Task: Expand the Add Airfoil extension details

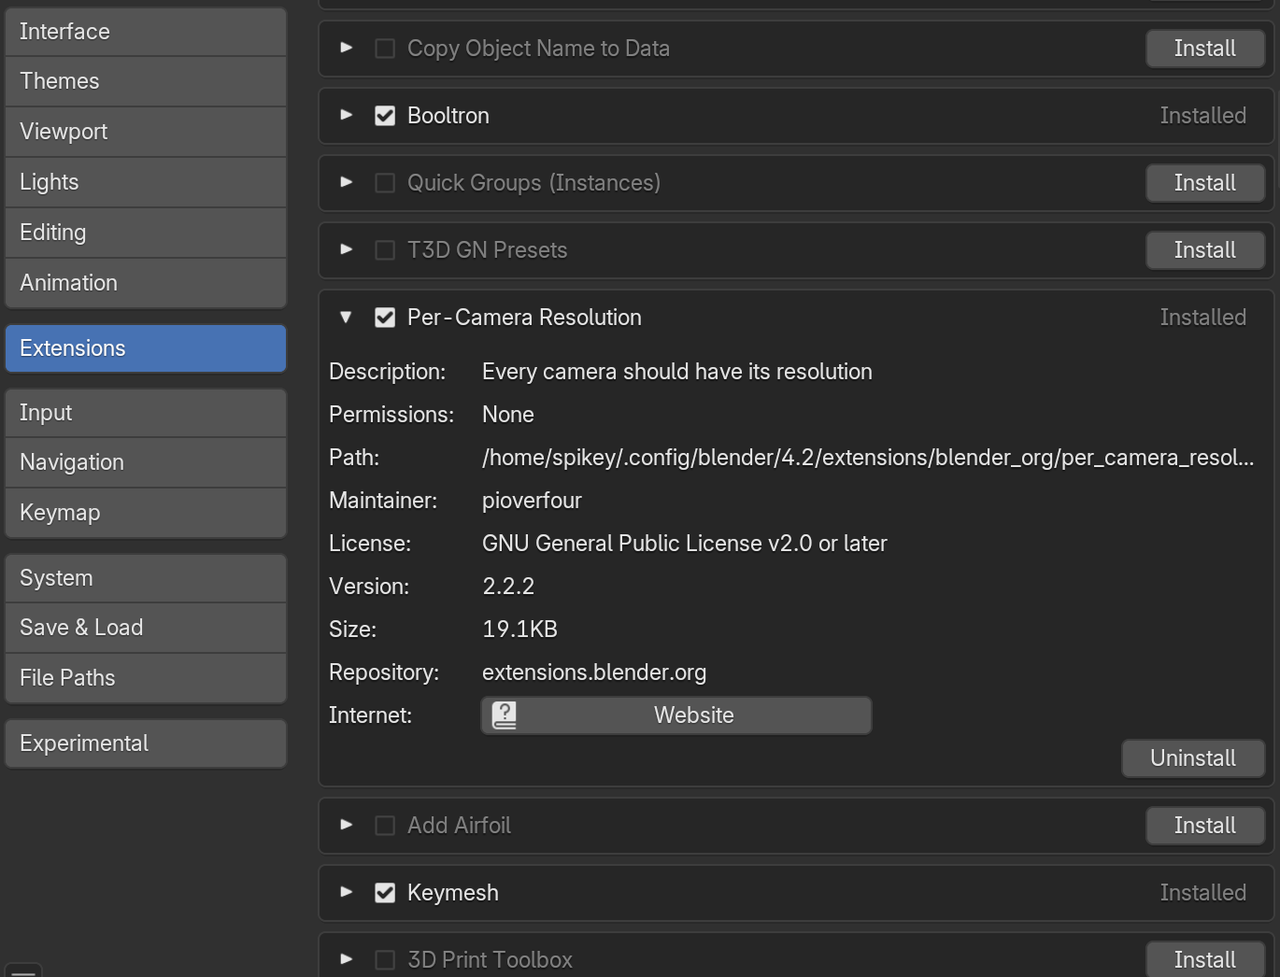Action: 346,825
